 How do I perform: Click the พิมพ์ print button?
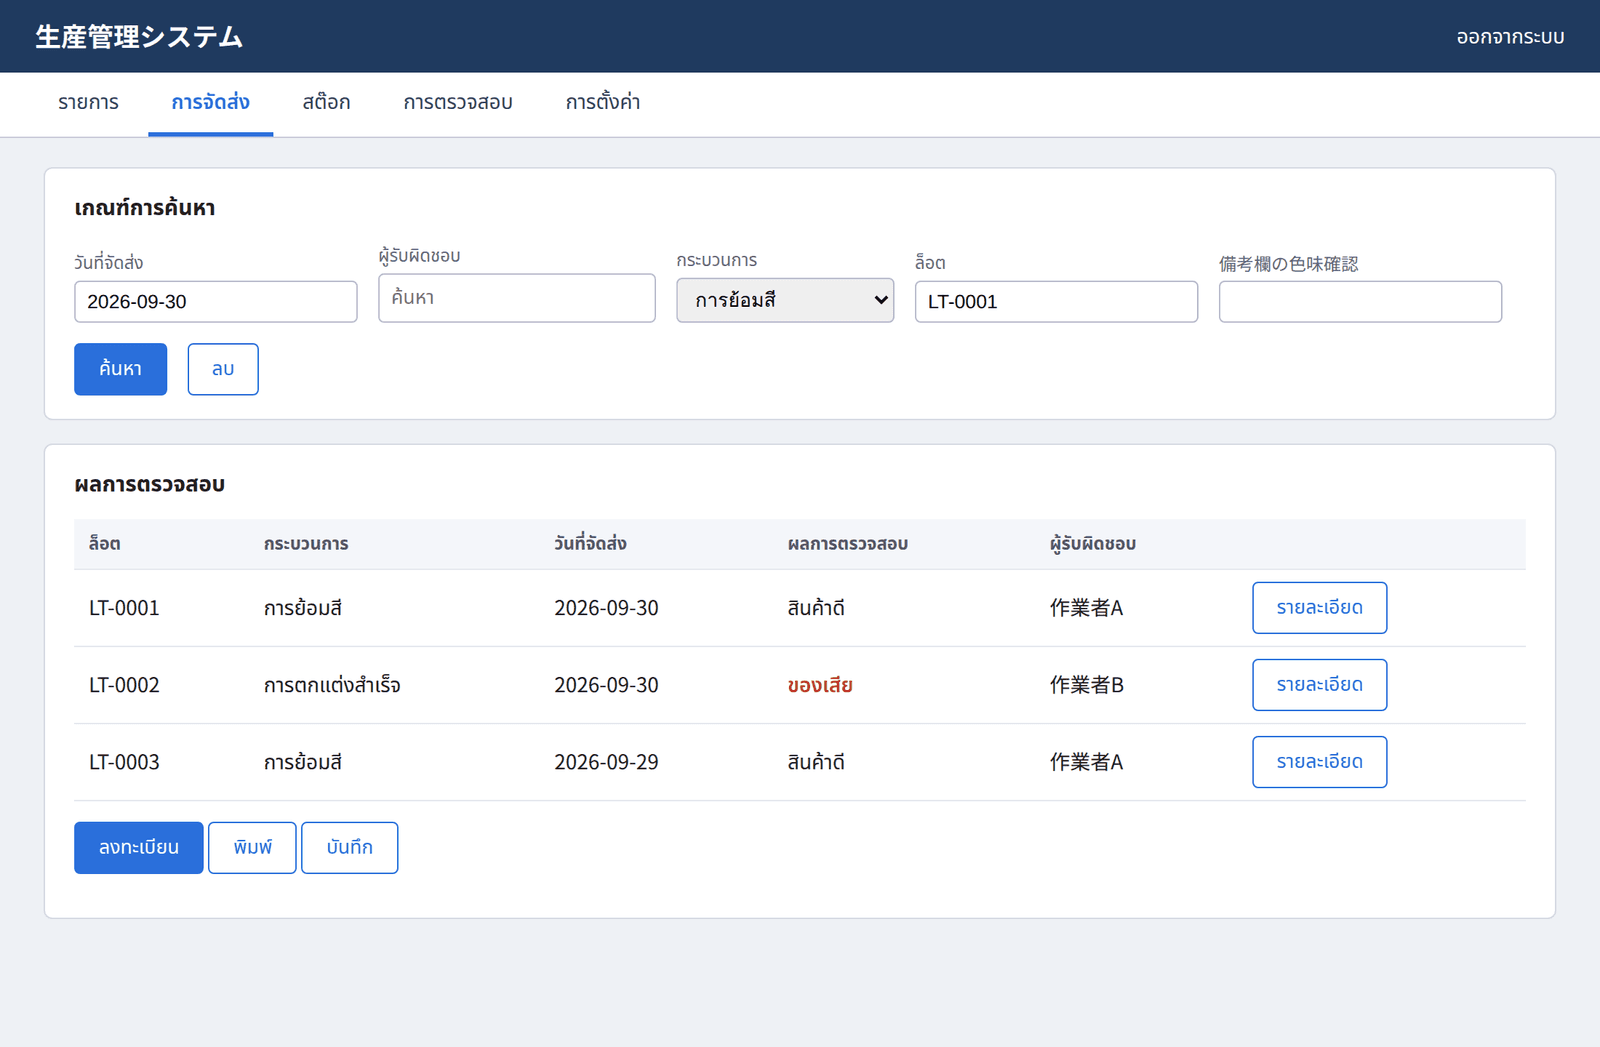pos(252,848)
